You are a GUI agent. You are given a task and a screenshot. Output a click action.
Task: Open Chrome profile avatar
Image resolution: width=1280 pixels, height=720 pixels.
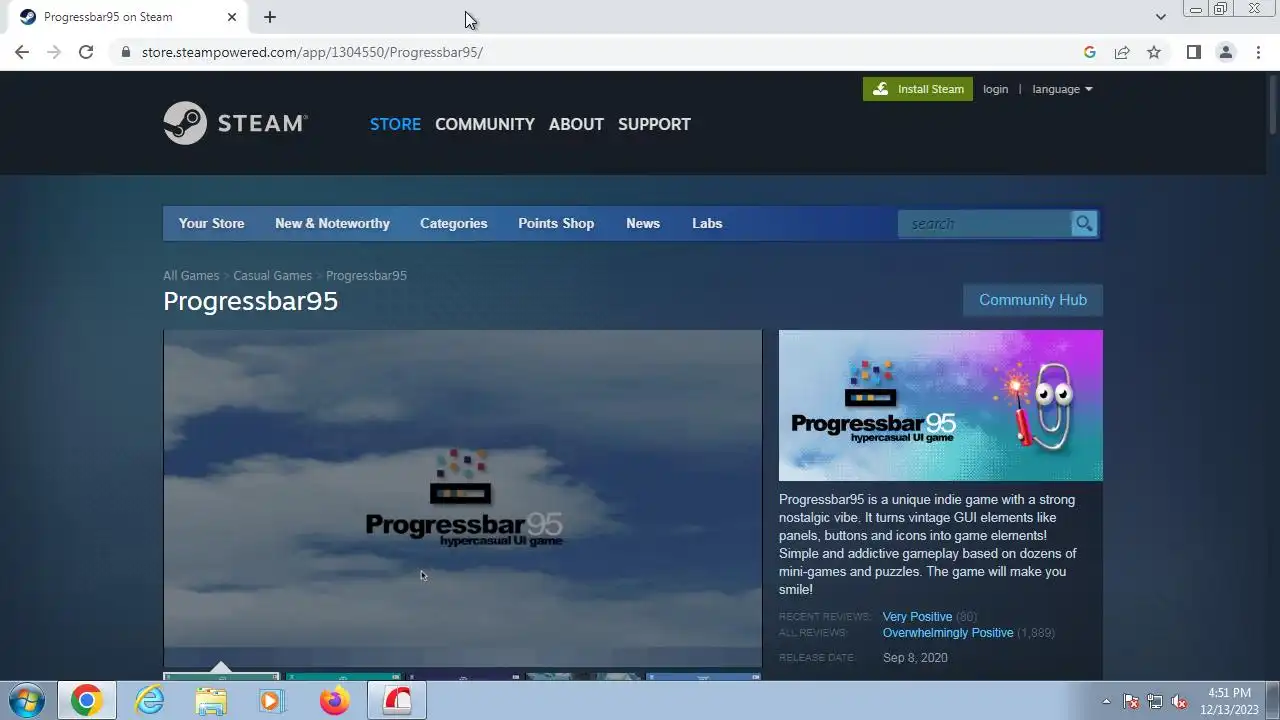(x=1226, y=52)
